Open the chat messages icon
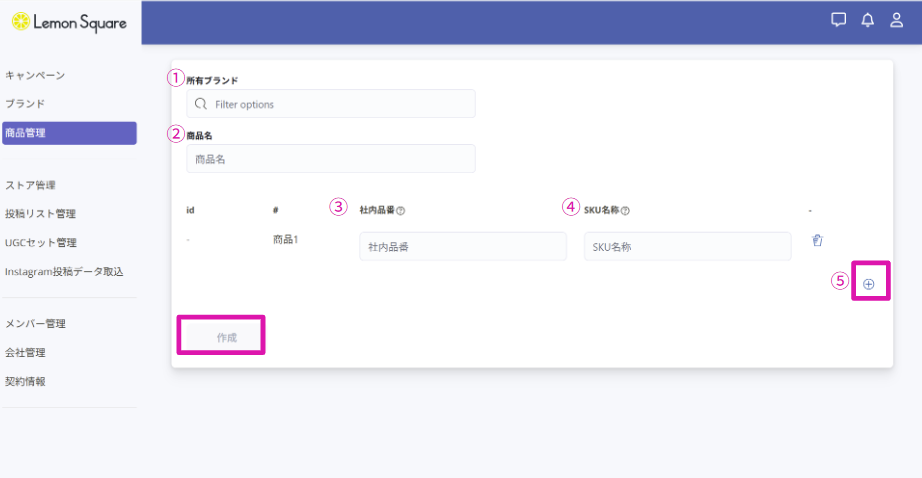The image size is (922, 478). pyautogui.click(x=839, y=20)
